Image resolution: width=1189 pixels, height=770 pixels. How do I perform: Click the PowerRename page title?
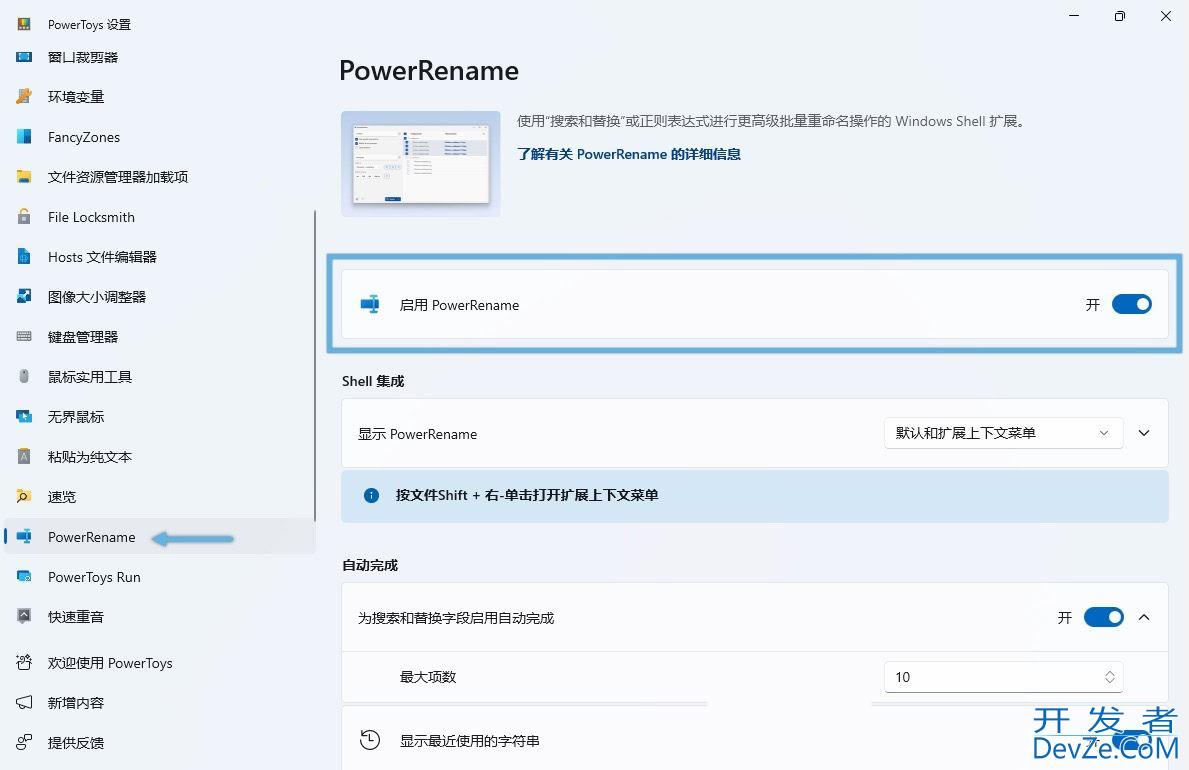(429, 71)
